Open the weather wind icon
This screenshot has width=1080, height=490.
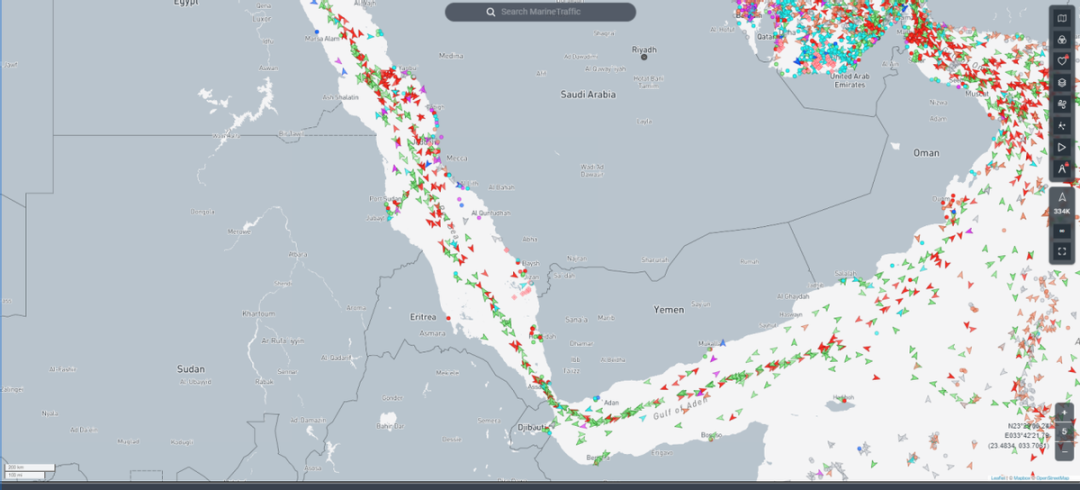point(1062,104)
